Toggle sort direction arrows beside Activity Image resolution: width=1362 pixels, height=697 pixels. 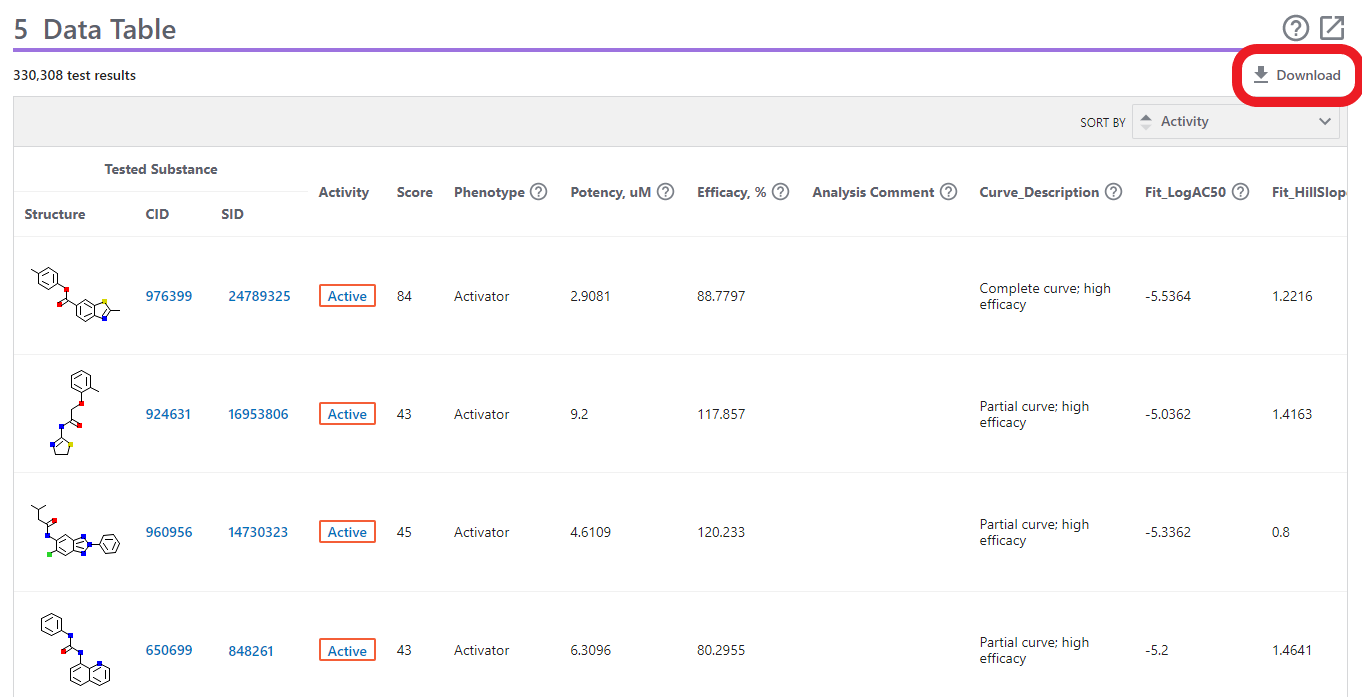[x=1146, y=122]
